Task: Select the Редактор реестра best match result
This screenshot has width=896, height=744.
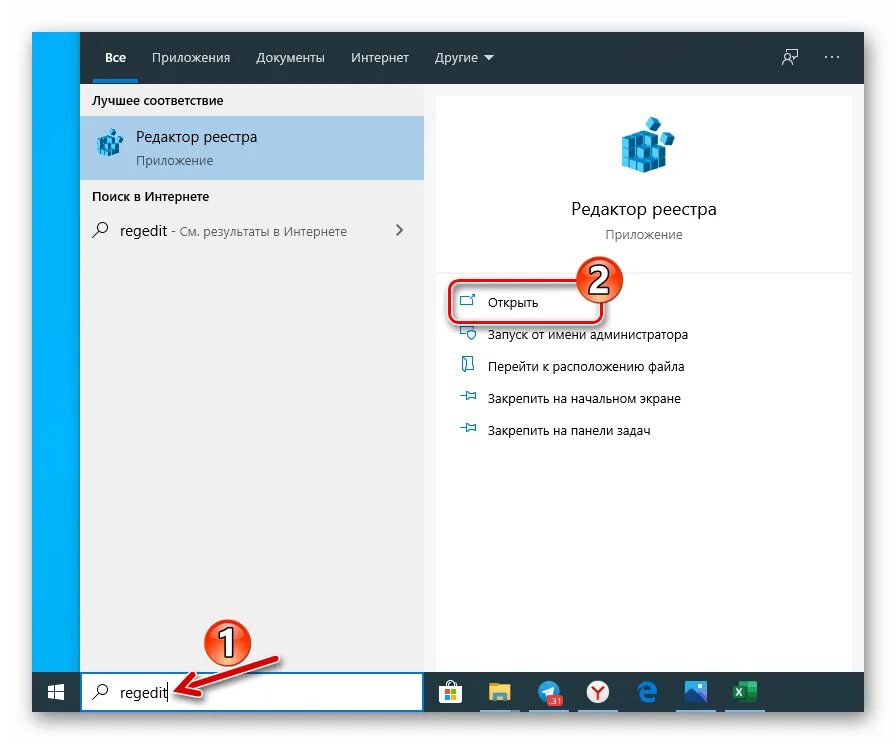Action: (x=252, y=148)
